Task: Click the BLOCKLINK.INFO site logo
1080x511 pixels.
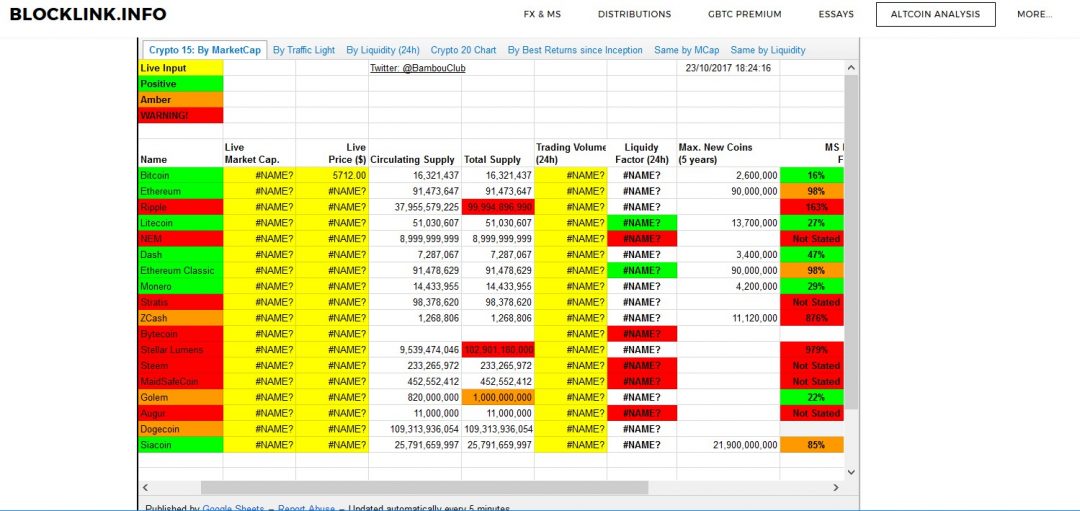Action: pyautogui.click(x=87, y=14)
